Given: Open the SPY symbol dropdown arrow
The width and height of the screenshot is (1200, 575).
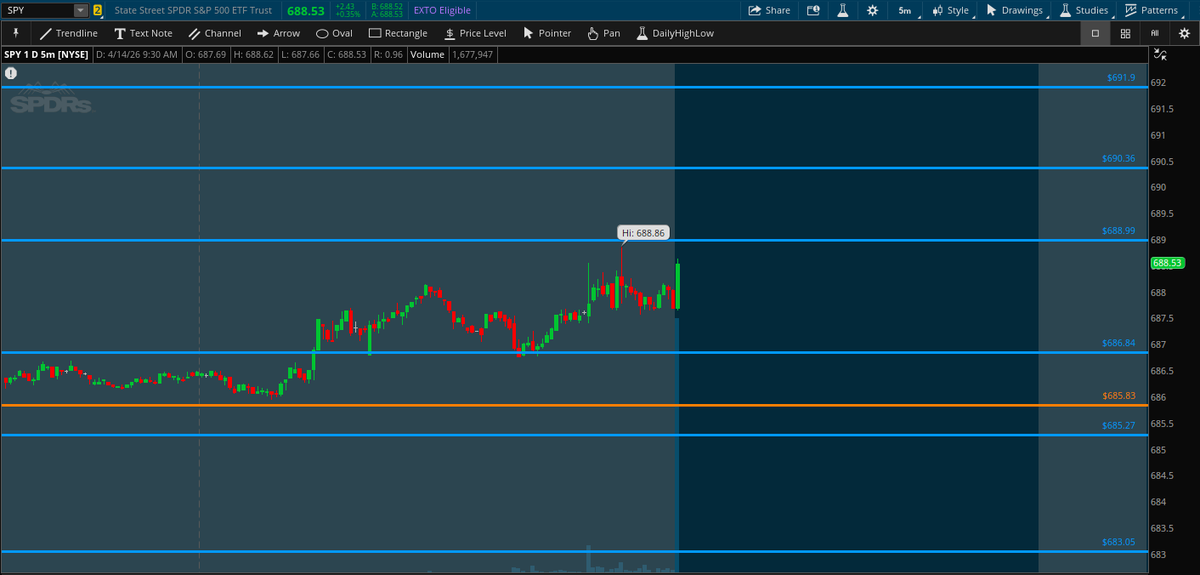Looking at the screenshot, I should (x=80, y=10).
